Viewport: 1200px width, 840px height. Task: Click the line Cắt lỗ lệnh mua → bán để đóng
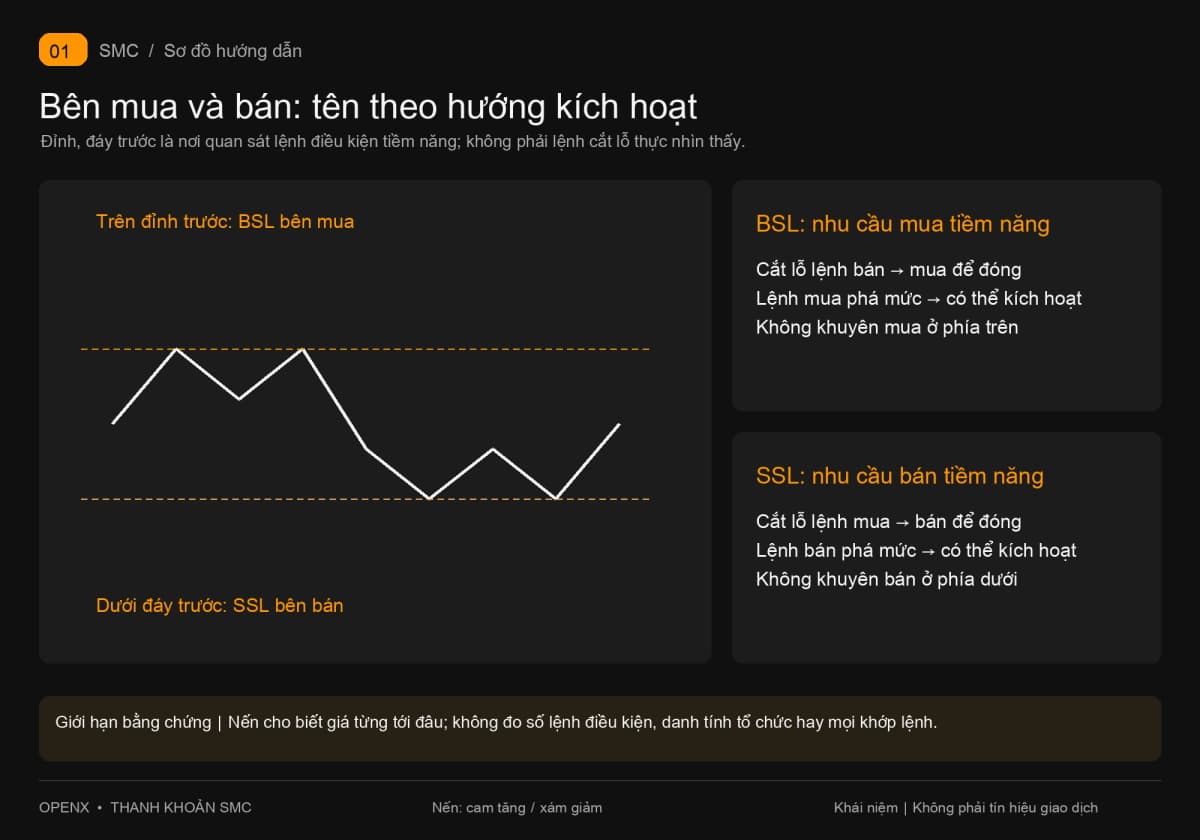[889, 521]
